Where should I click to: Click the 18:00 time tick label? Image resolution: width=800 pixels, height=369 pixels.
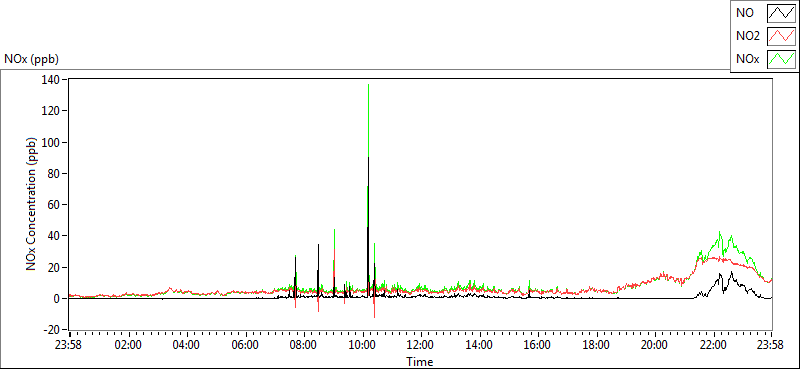[597, 345]
